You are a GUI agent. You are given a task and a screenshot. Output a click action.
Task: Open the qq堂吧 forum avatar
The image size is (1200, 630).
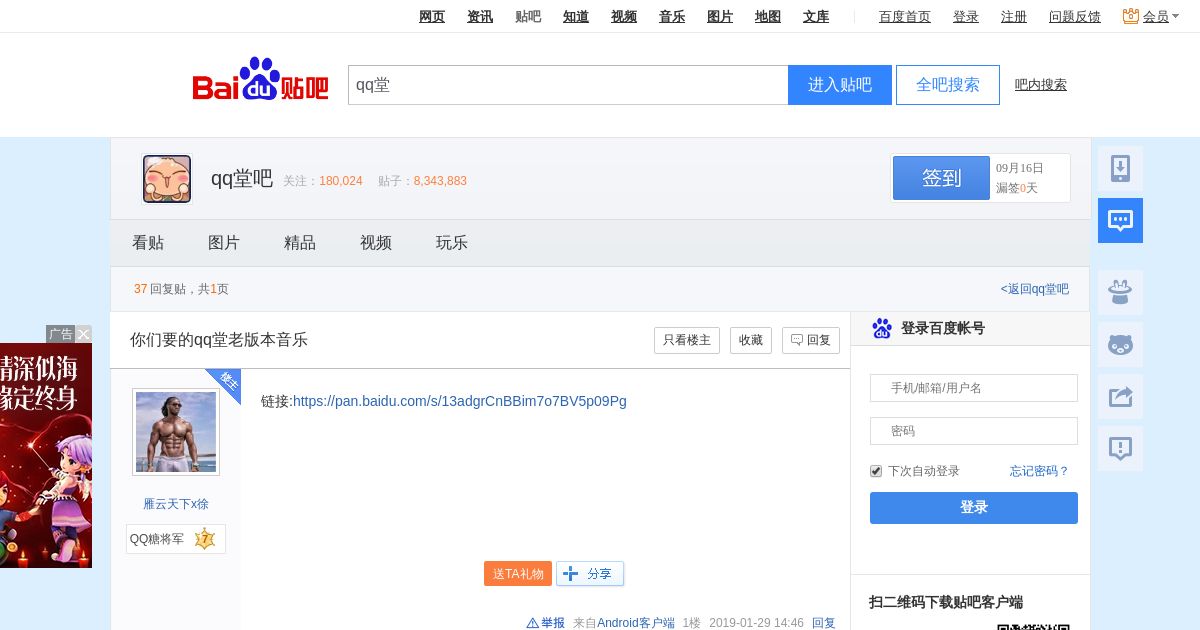[x=167, y=179]
